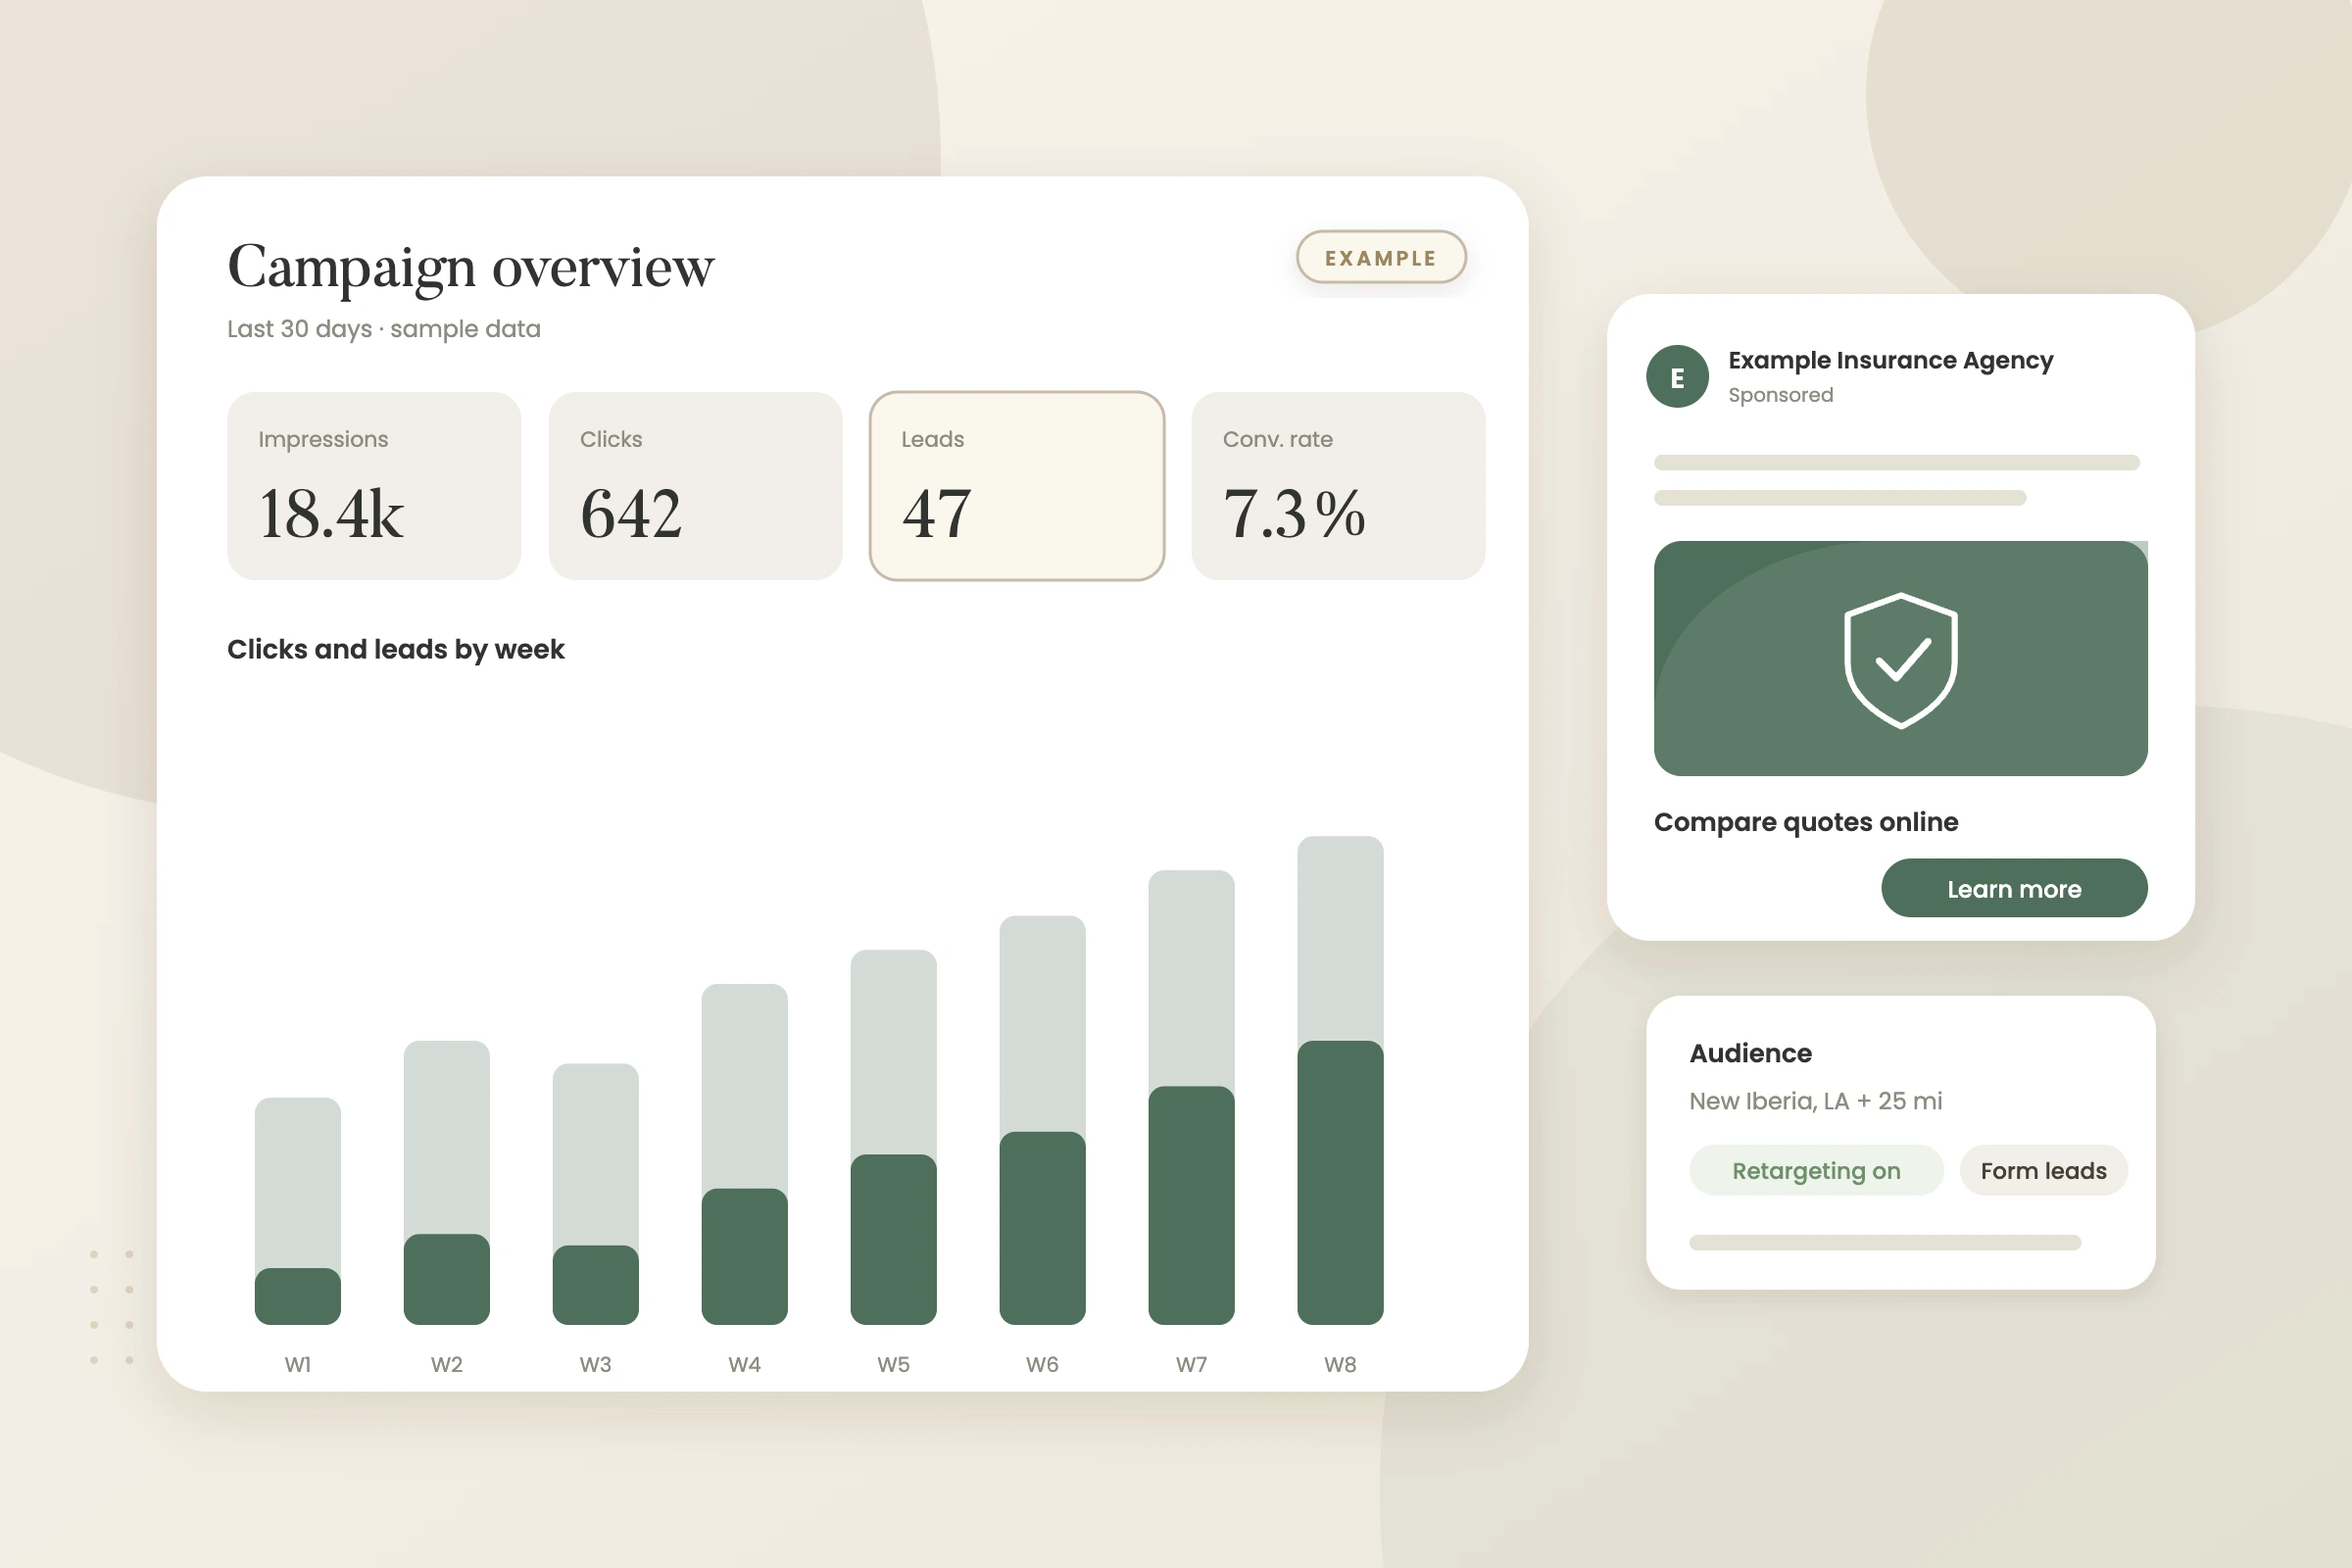Image resolution: width=2352 pixels, height=1568 pixels.
Task: Click the W8 axis label
Action: (x=1341, y=1365)
